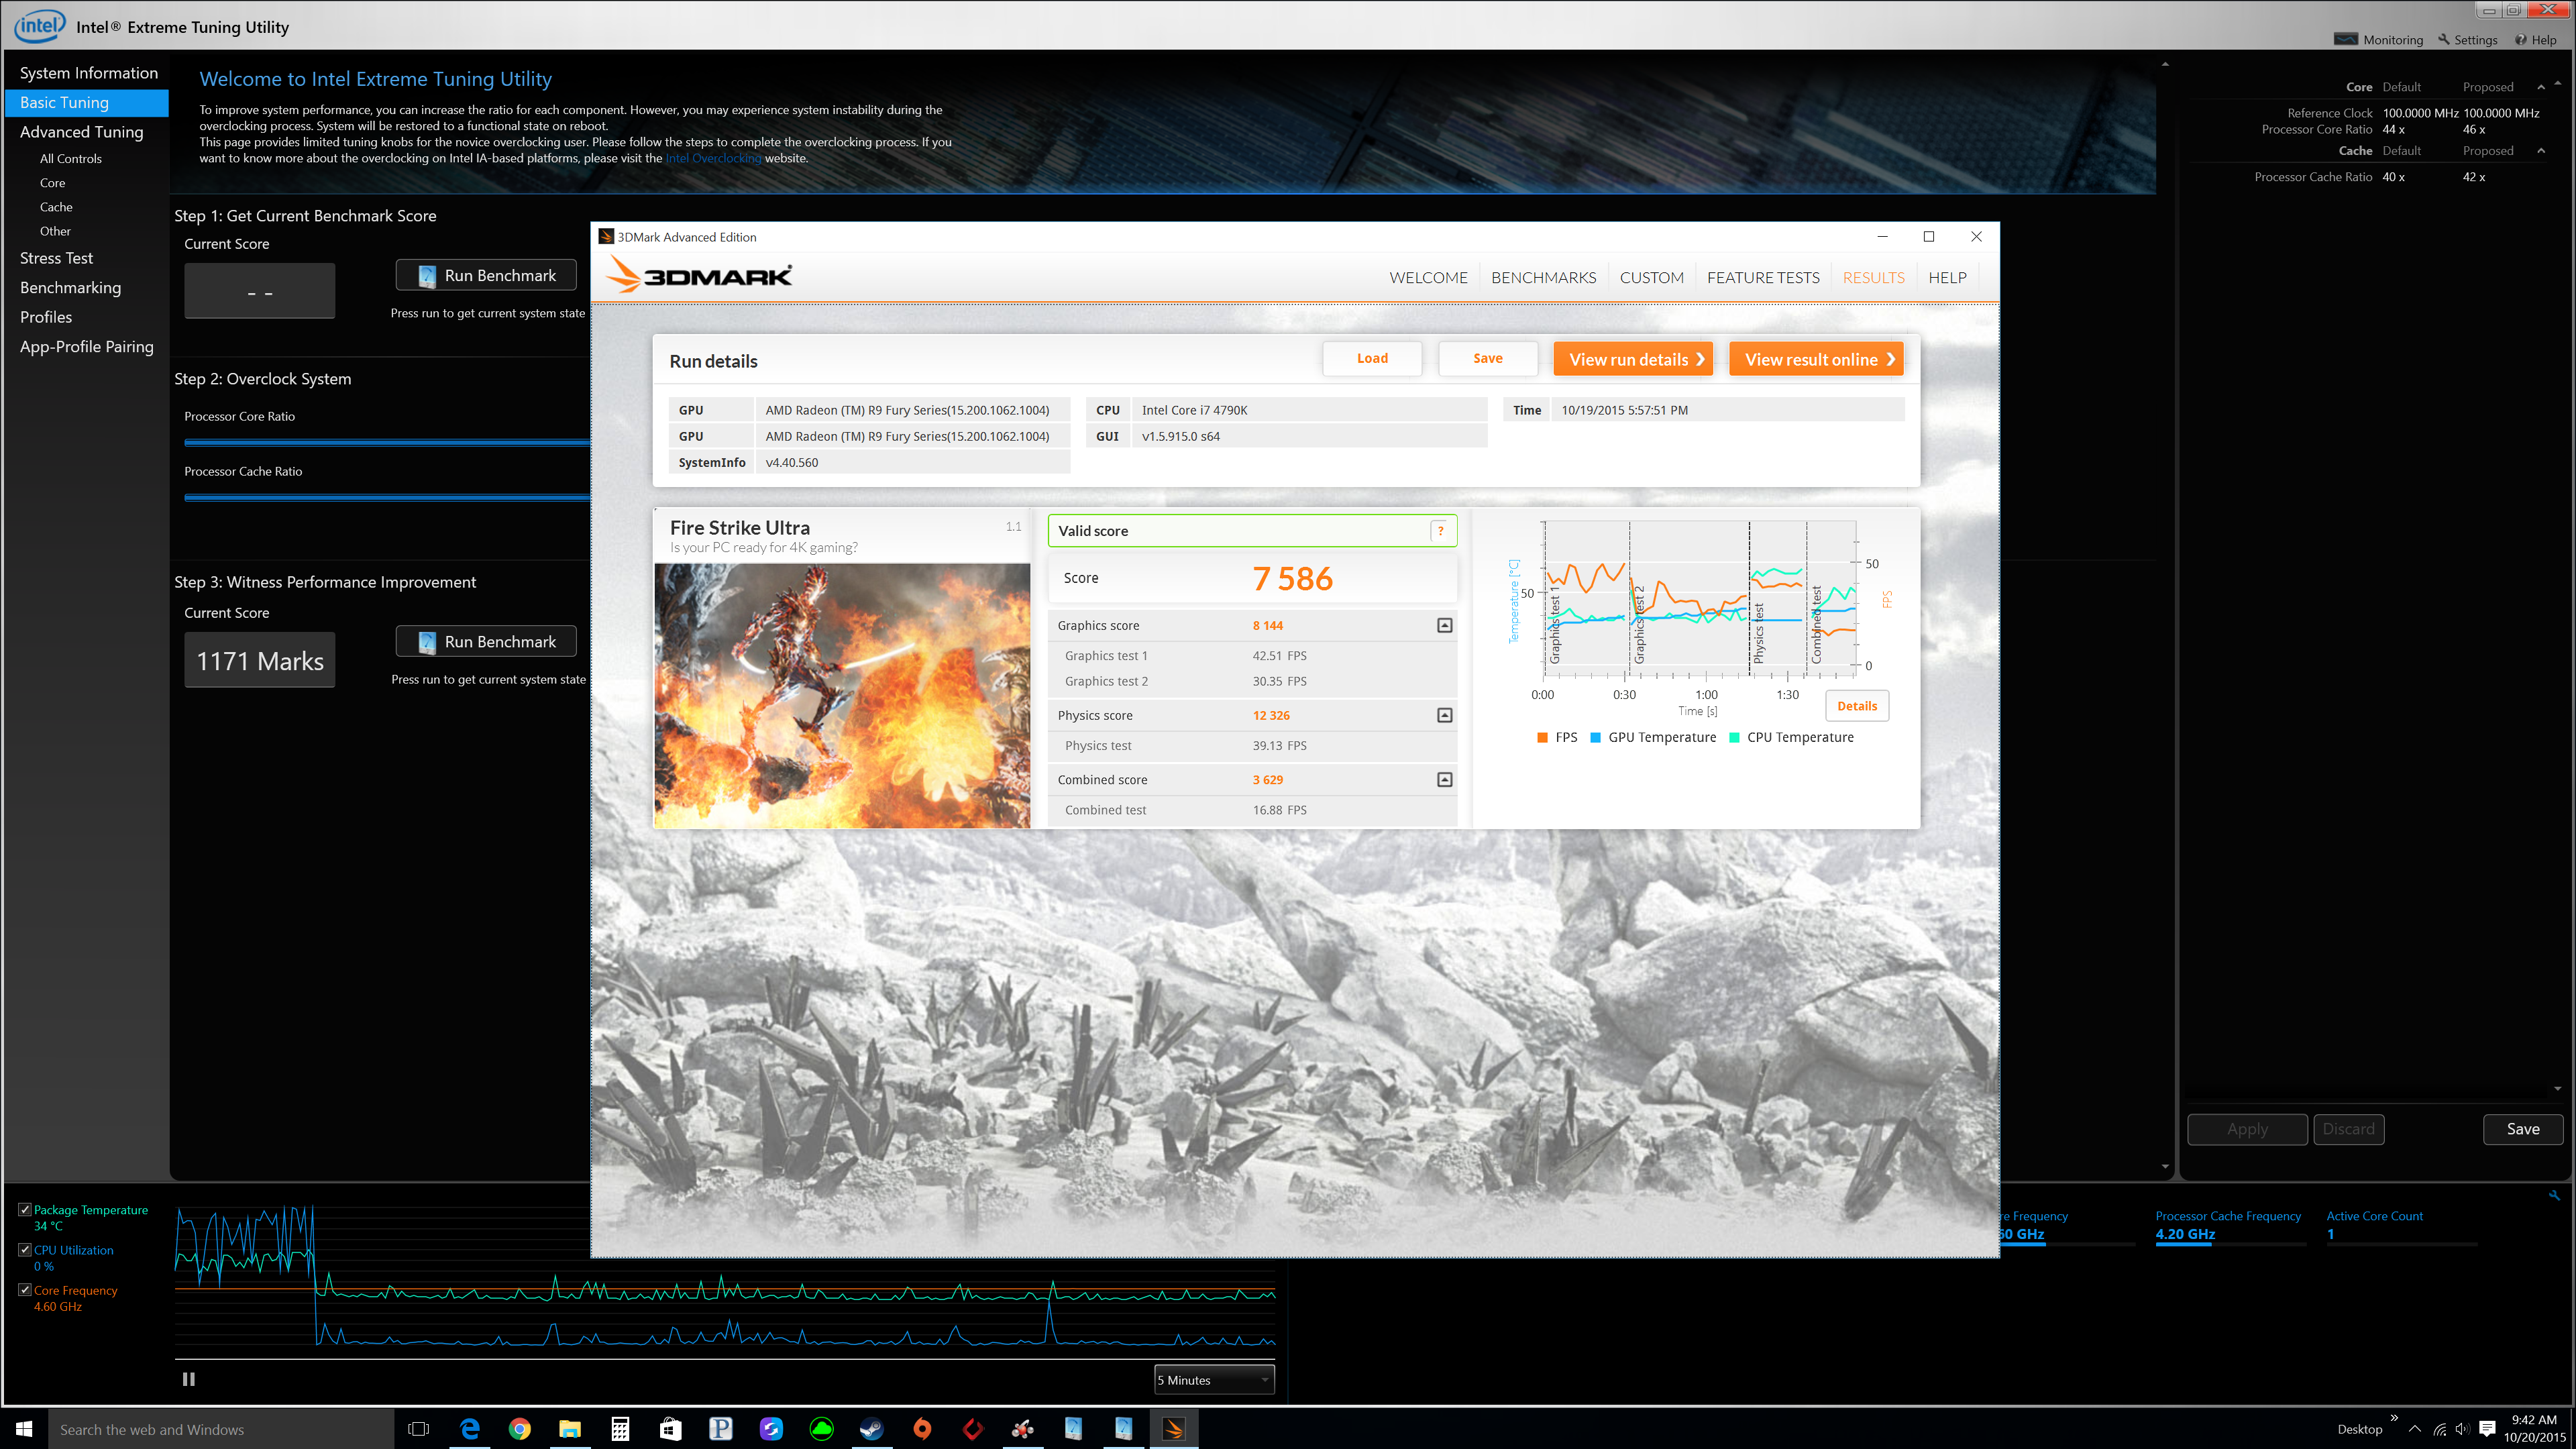This screenshot has width=2576, height=1449.
Task: Open Calculator from taskbar
Action: coord(620,1429)
